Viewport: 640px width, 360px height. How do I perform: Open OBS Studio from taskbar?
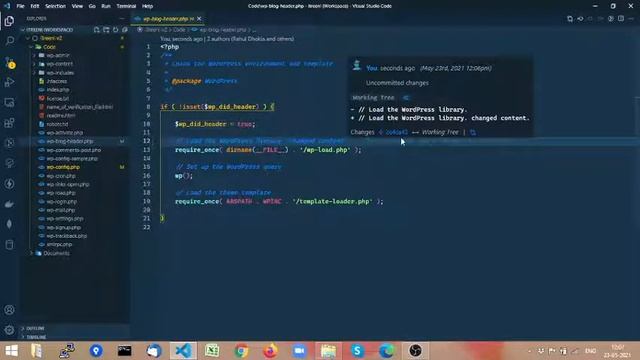pyautogui.click(x=415, y=351)
